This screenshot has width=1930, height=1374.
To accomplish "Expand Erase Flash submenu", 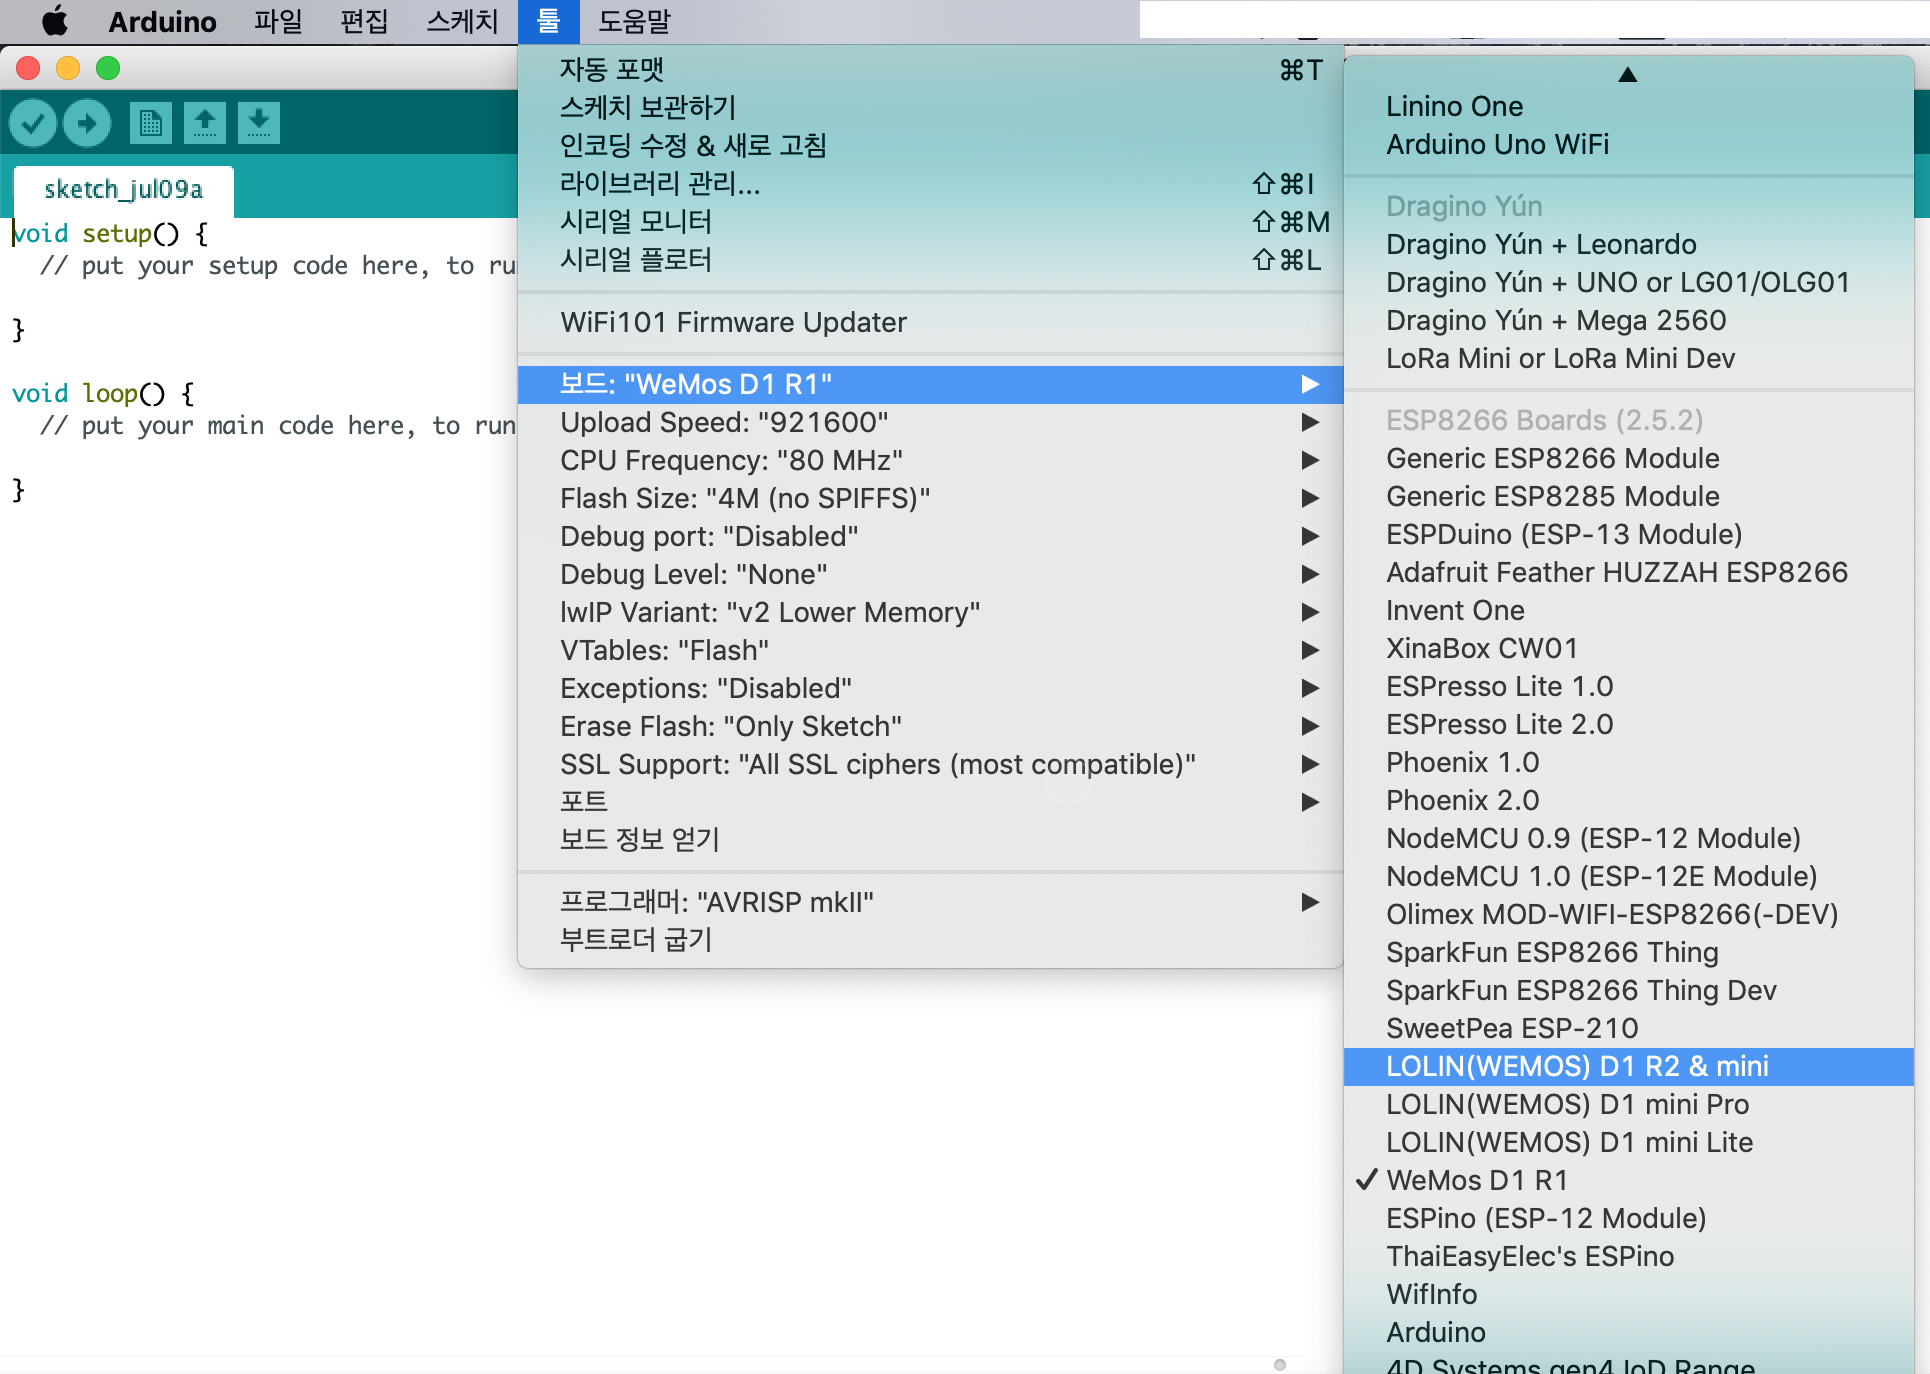I will tap(930, 726).
